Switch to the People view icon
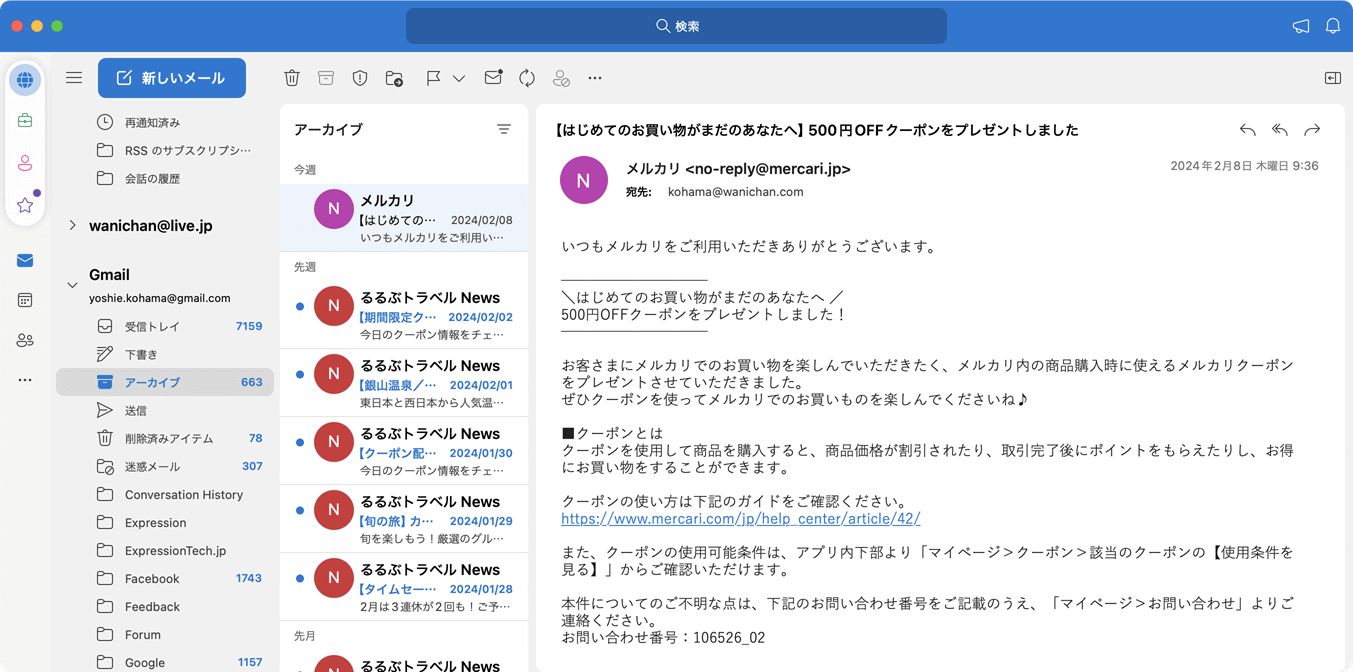This screenshot has height=672, width=1353. 25,341
